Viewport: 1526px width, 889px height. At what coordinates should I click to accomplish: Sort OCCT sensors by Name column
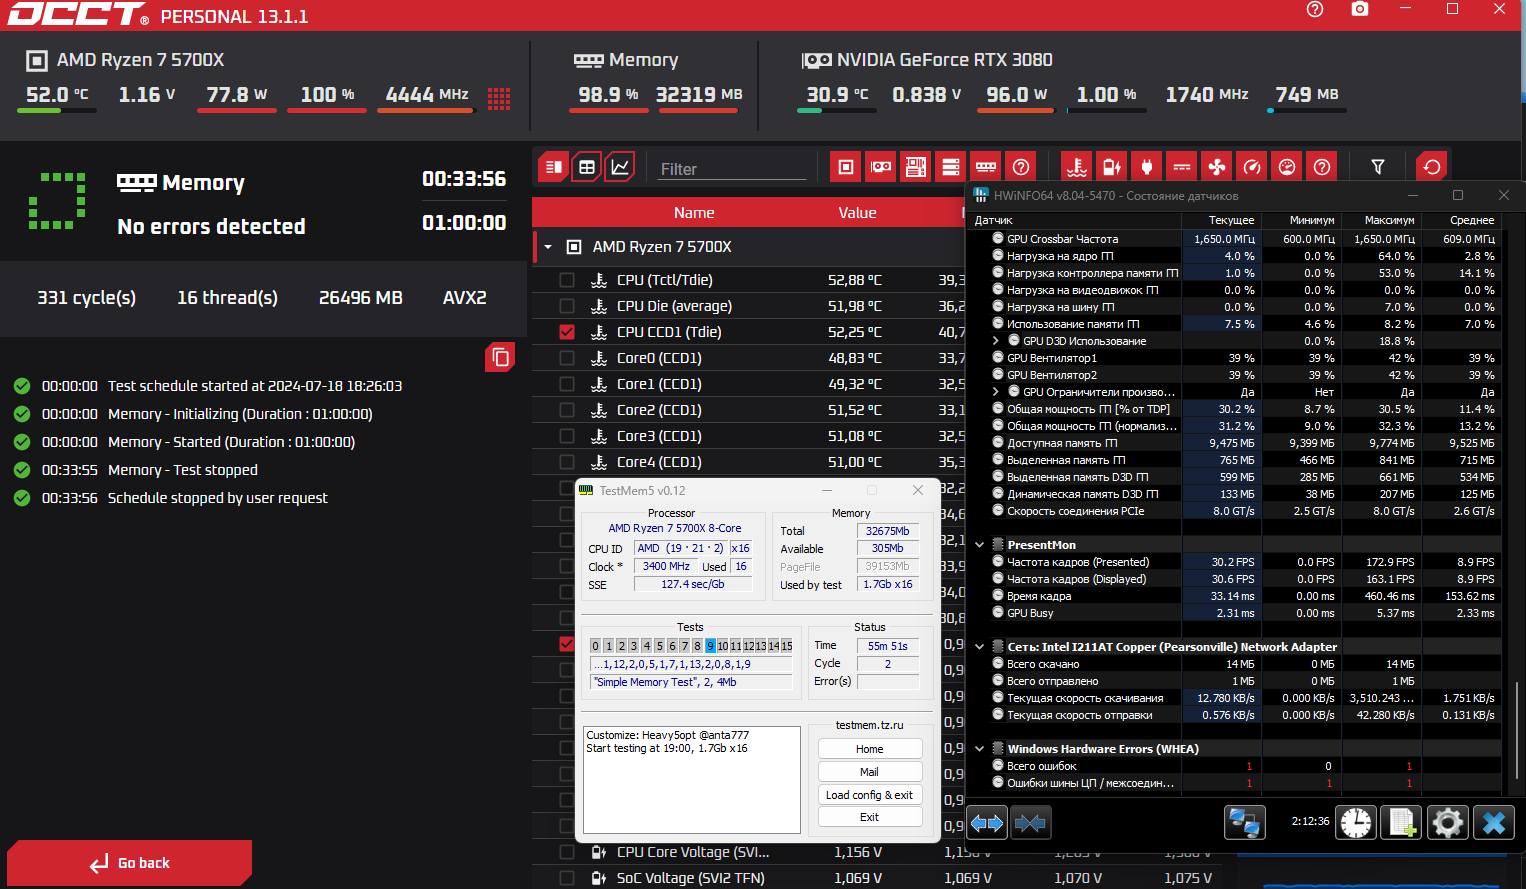694,213
